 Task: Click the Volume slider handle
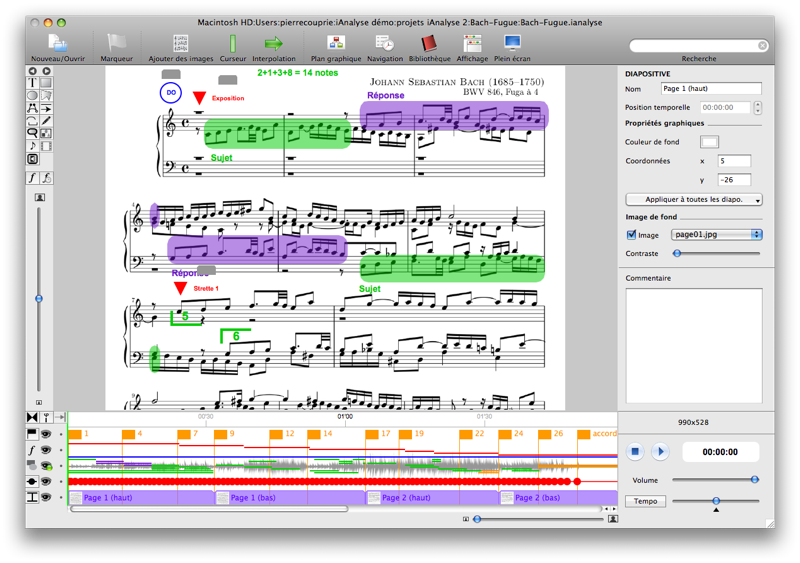tap(755, 480)
